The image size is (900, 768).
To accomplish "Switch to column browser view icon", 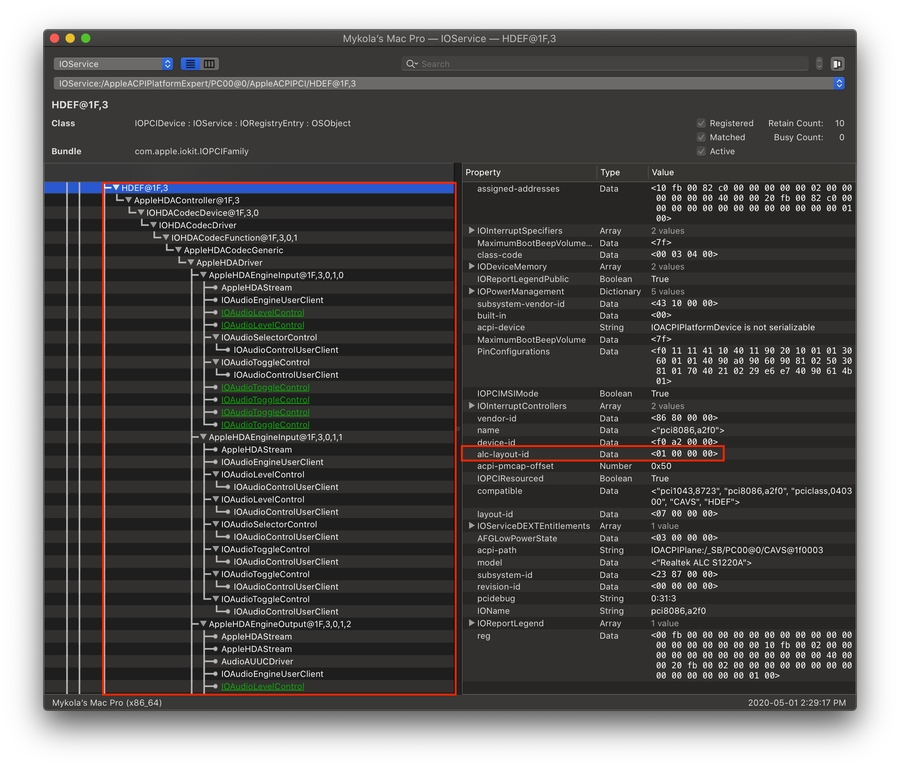I will click(209, 64).
